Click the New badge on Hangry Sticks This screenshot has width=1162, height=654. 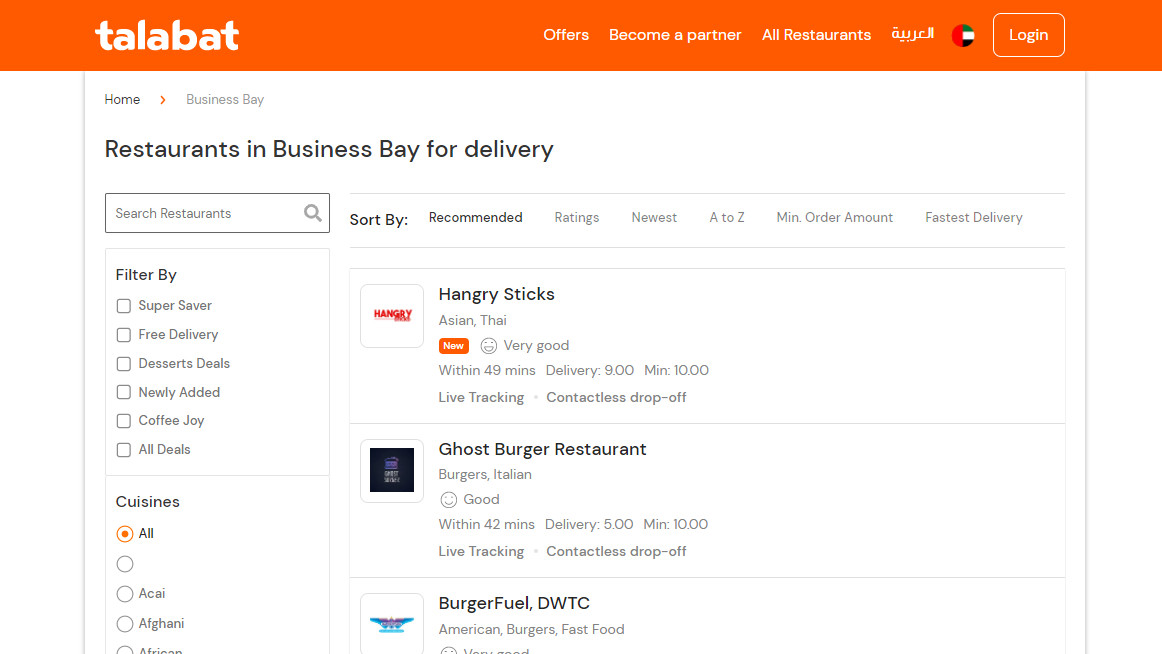(454, 345)
